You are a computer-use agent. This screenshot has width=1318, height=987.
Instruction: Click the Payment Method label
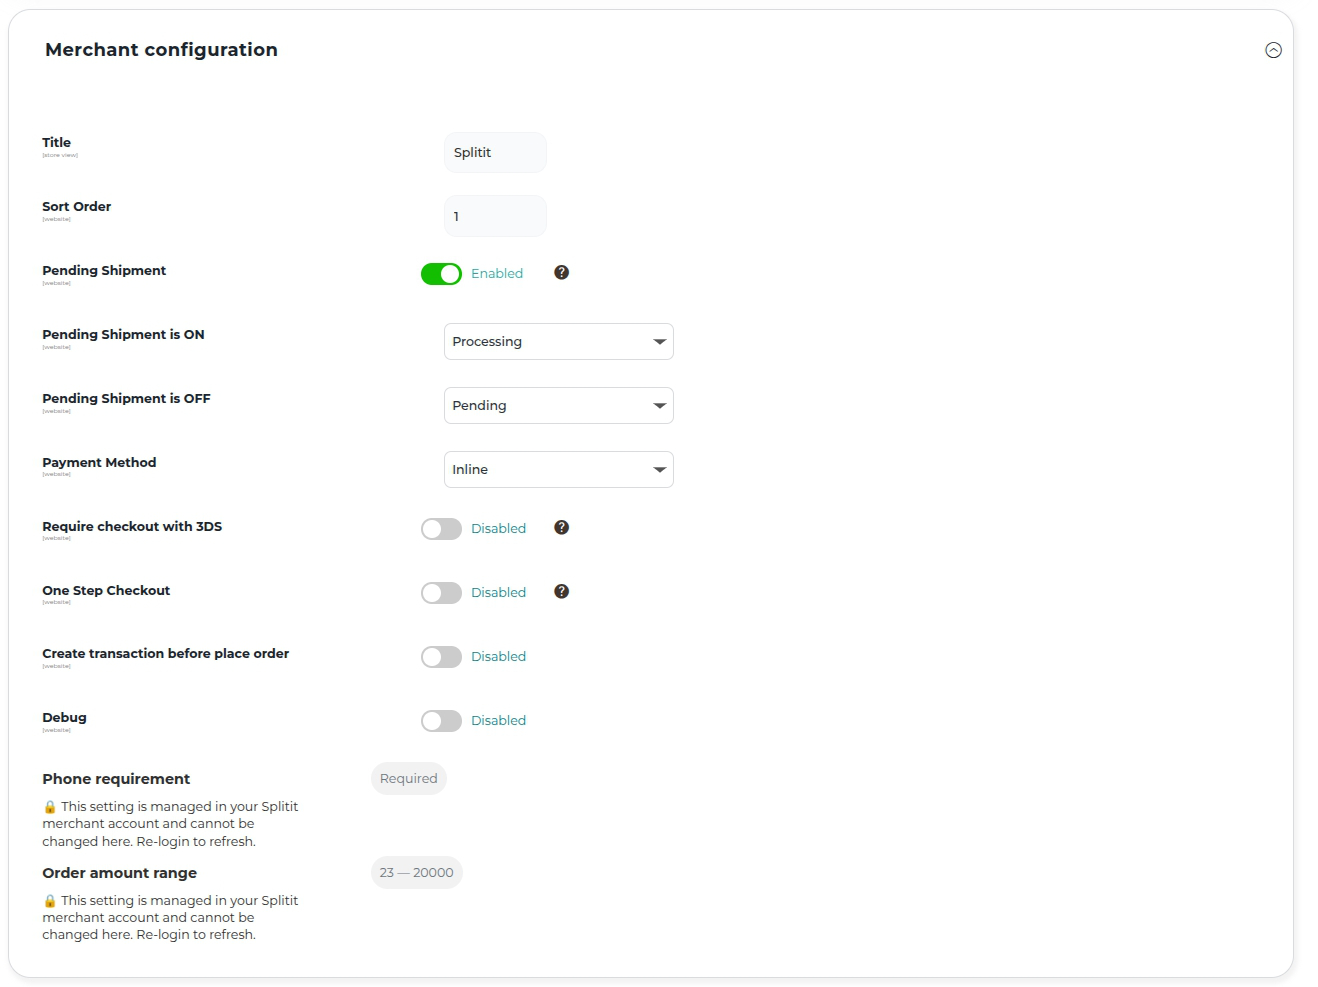(99, 463)
